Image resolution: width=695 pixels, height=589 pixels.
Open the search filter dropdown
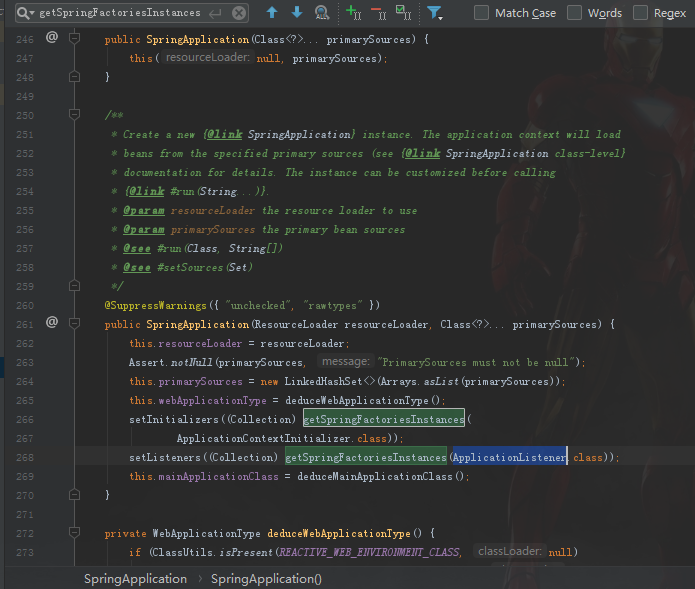(435, 13)
